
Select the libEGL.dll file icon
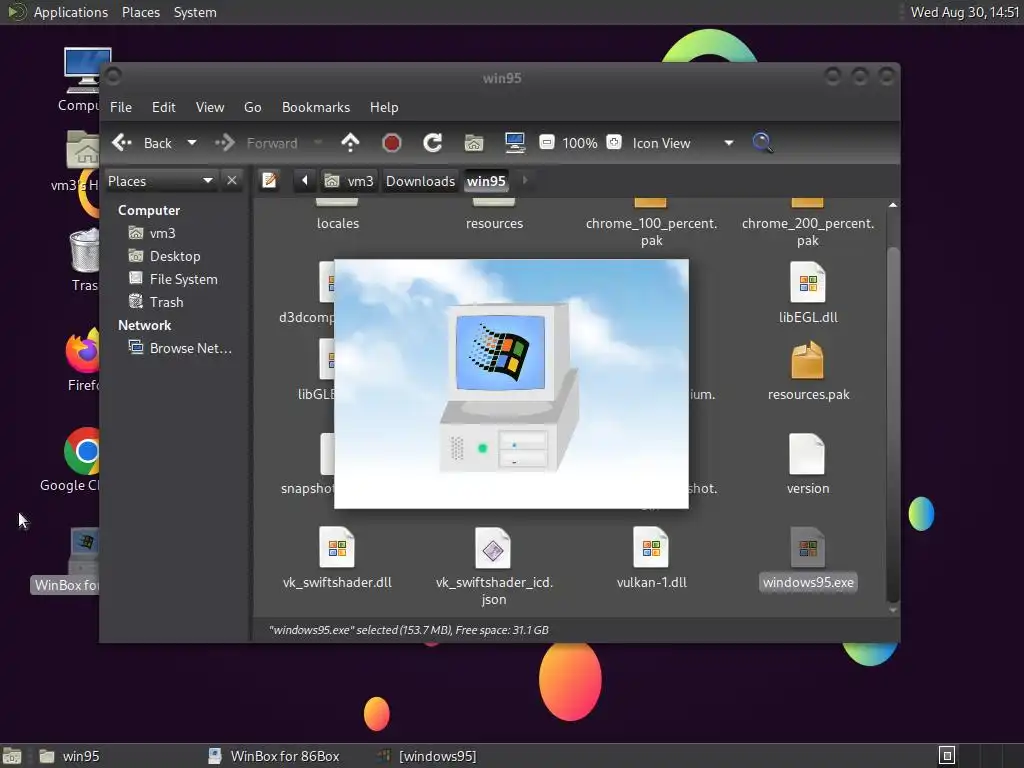(x=808, y=281)
